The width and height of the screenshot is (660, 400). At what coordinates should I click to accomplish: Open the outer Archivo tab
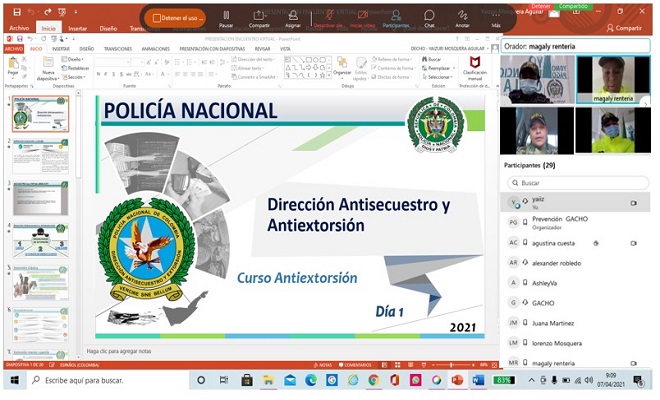point(19,28)
